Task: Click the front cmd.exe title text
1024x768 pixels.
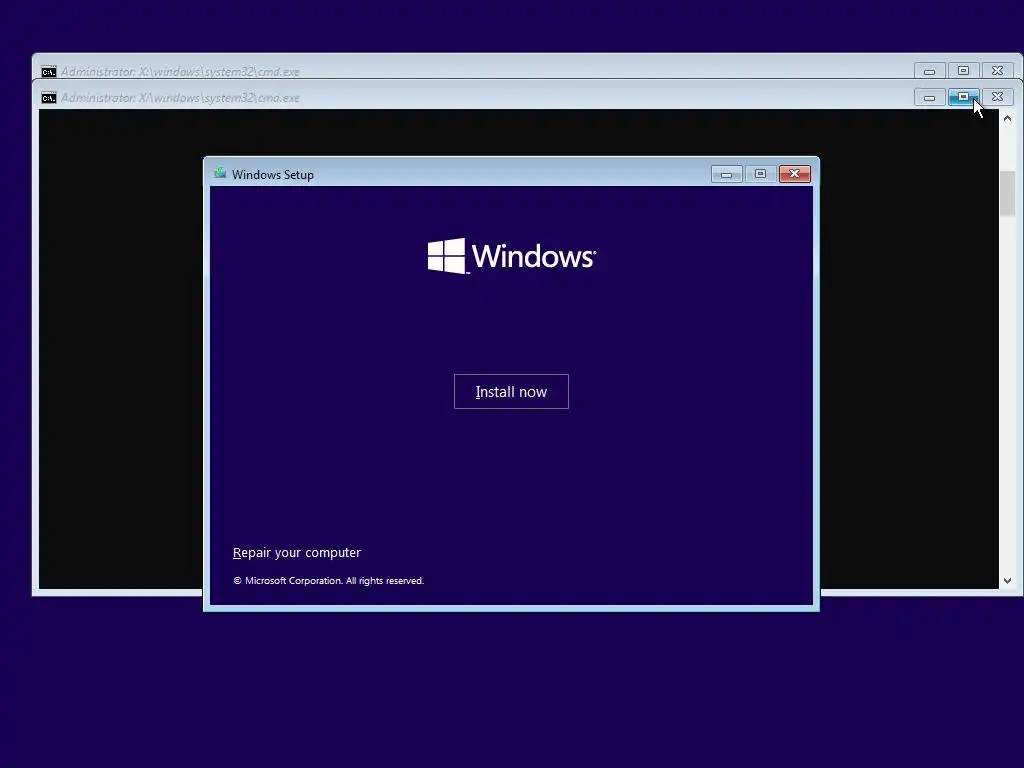Action: tap(180, 98)
